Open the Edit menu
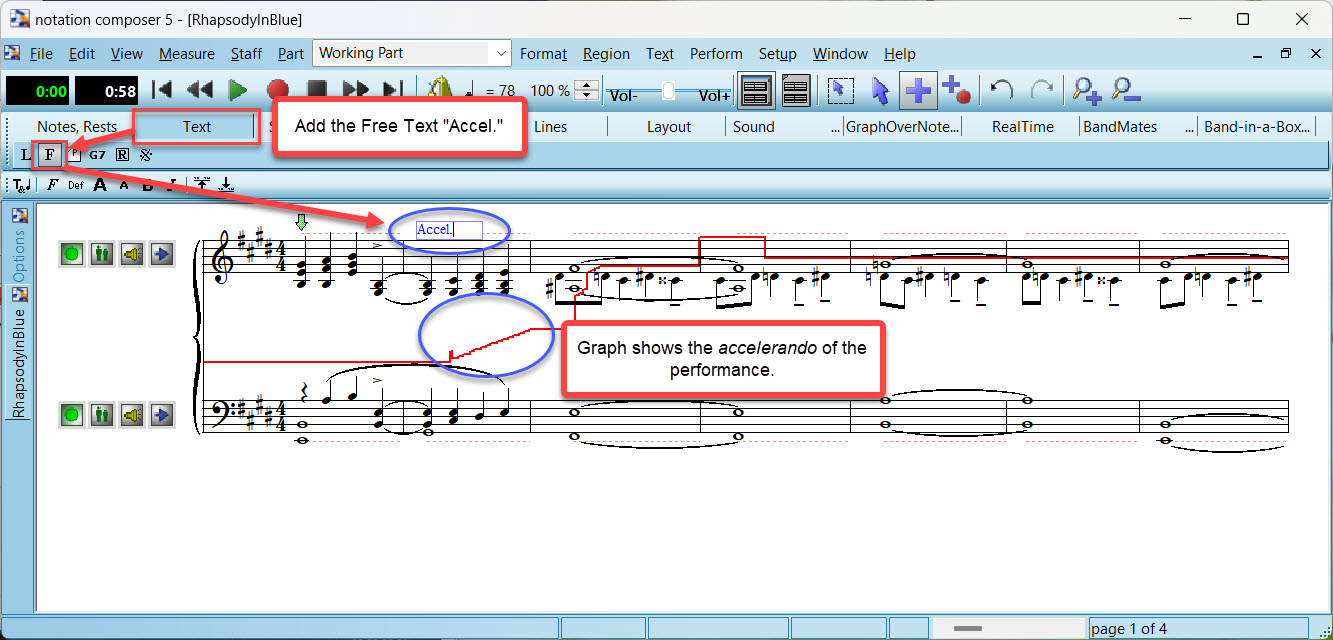The image size is (1333, 640). coord(82,54)
